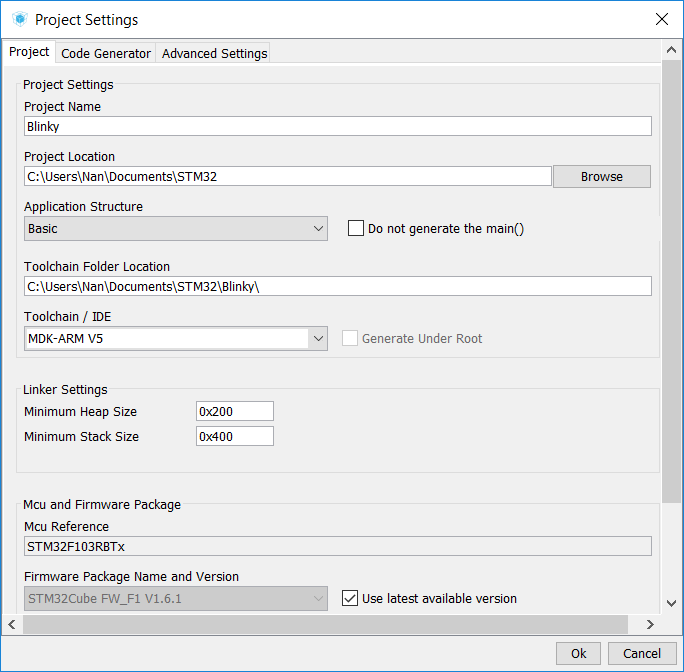
Task: Click the horizontal scrollbar left arrow
Action: [12, 624]
